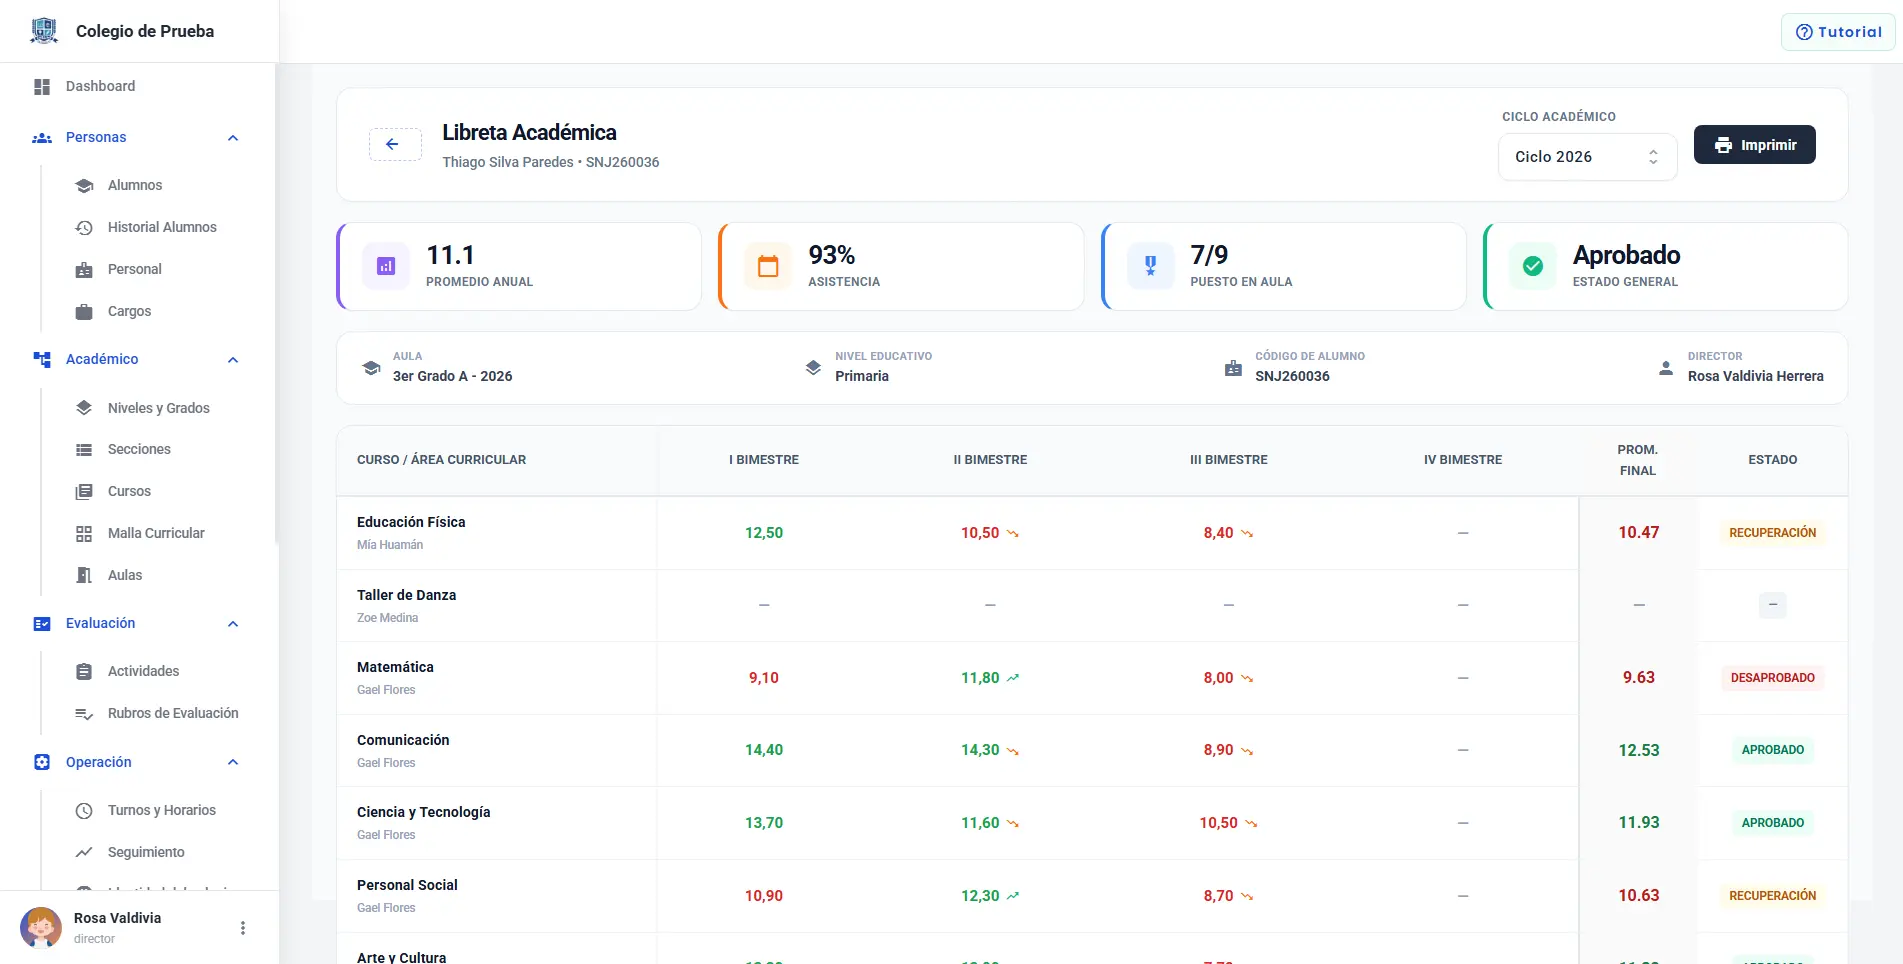Click the Cursos book icon

[x=84, y=492]
